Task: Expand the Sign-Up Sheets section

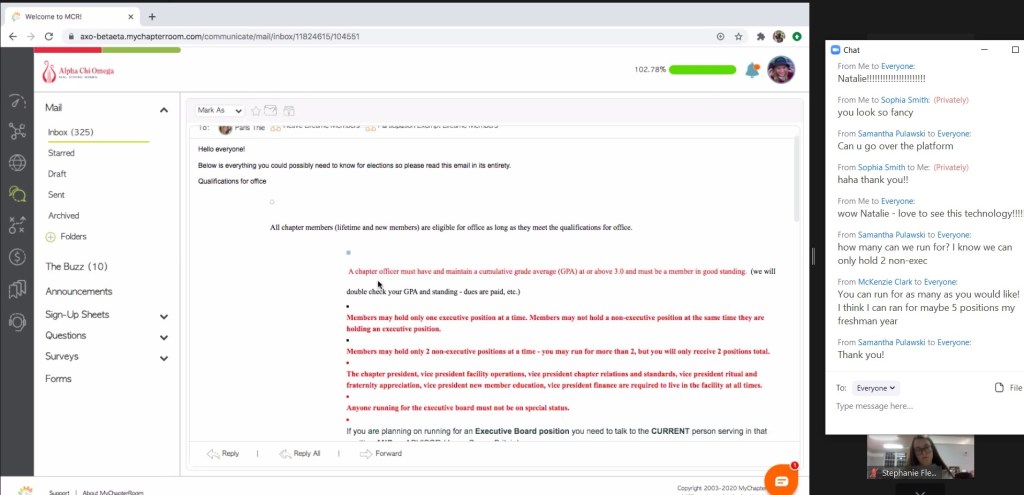Action: coord(164,315)
